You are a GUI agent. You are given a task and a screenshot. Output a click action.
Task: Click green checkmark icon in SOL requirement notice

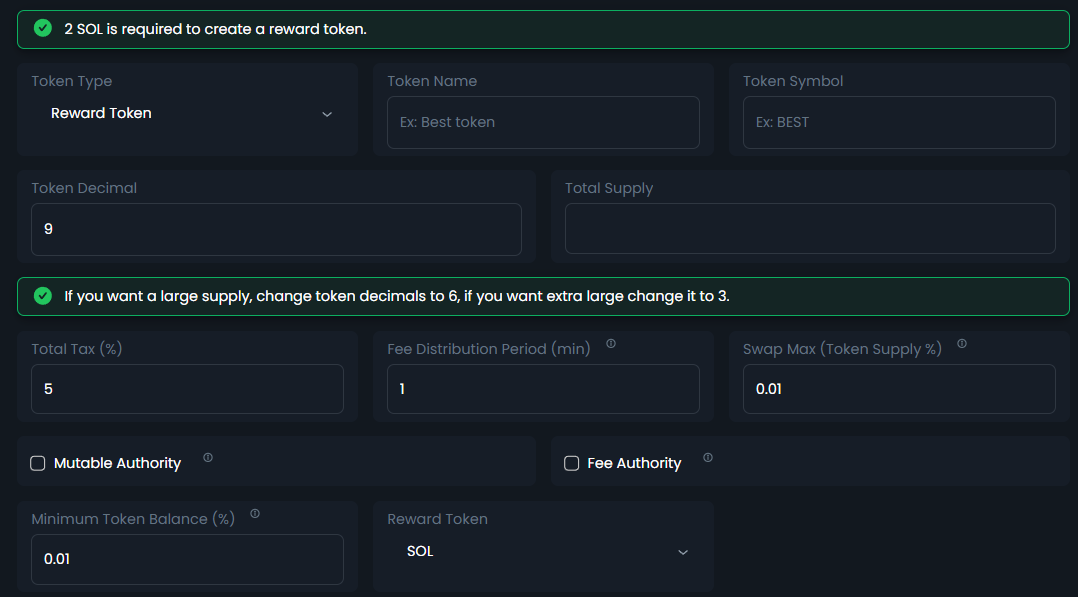pyautogui.click(x=43, y=29)
